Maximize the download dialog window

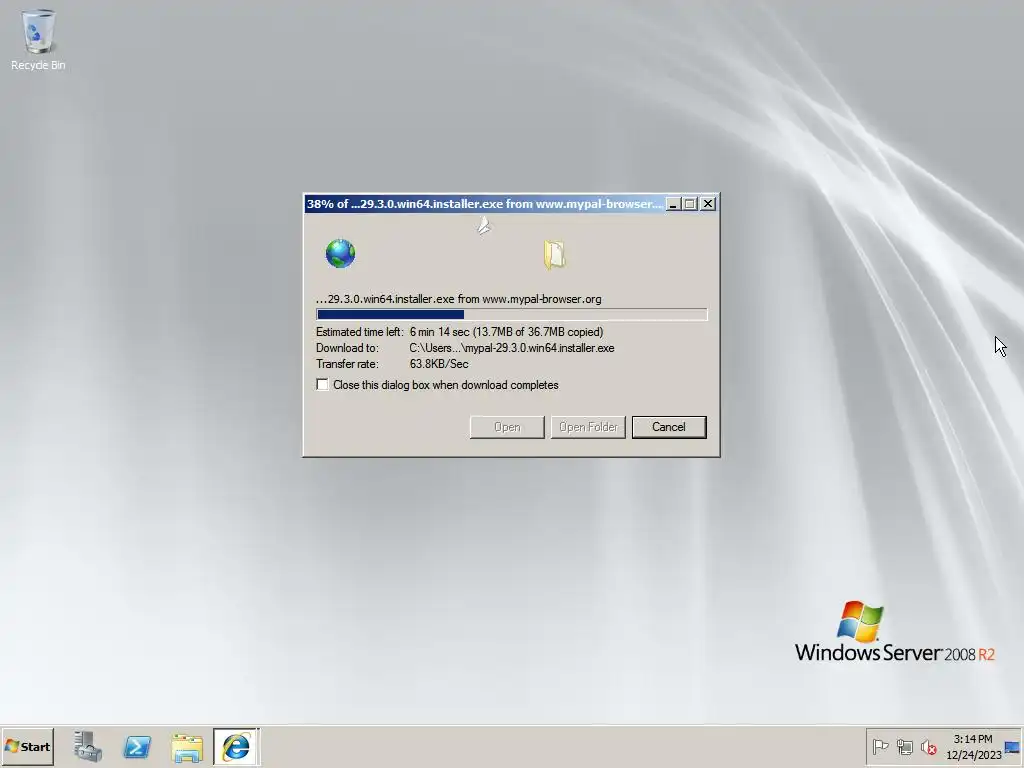(x=690, y=204)
